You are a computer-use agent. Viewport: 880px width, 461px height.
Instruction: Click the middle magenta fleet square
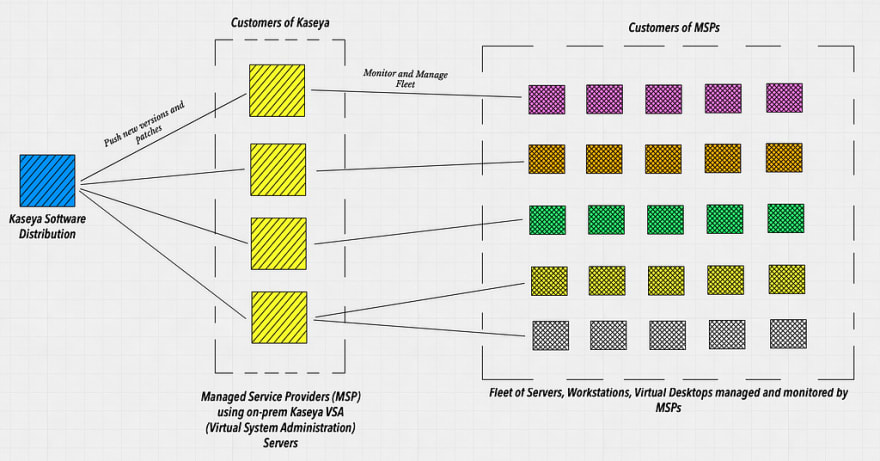point(663,99)
